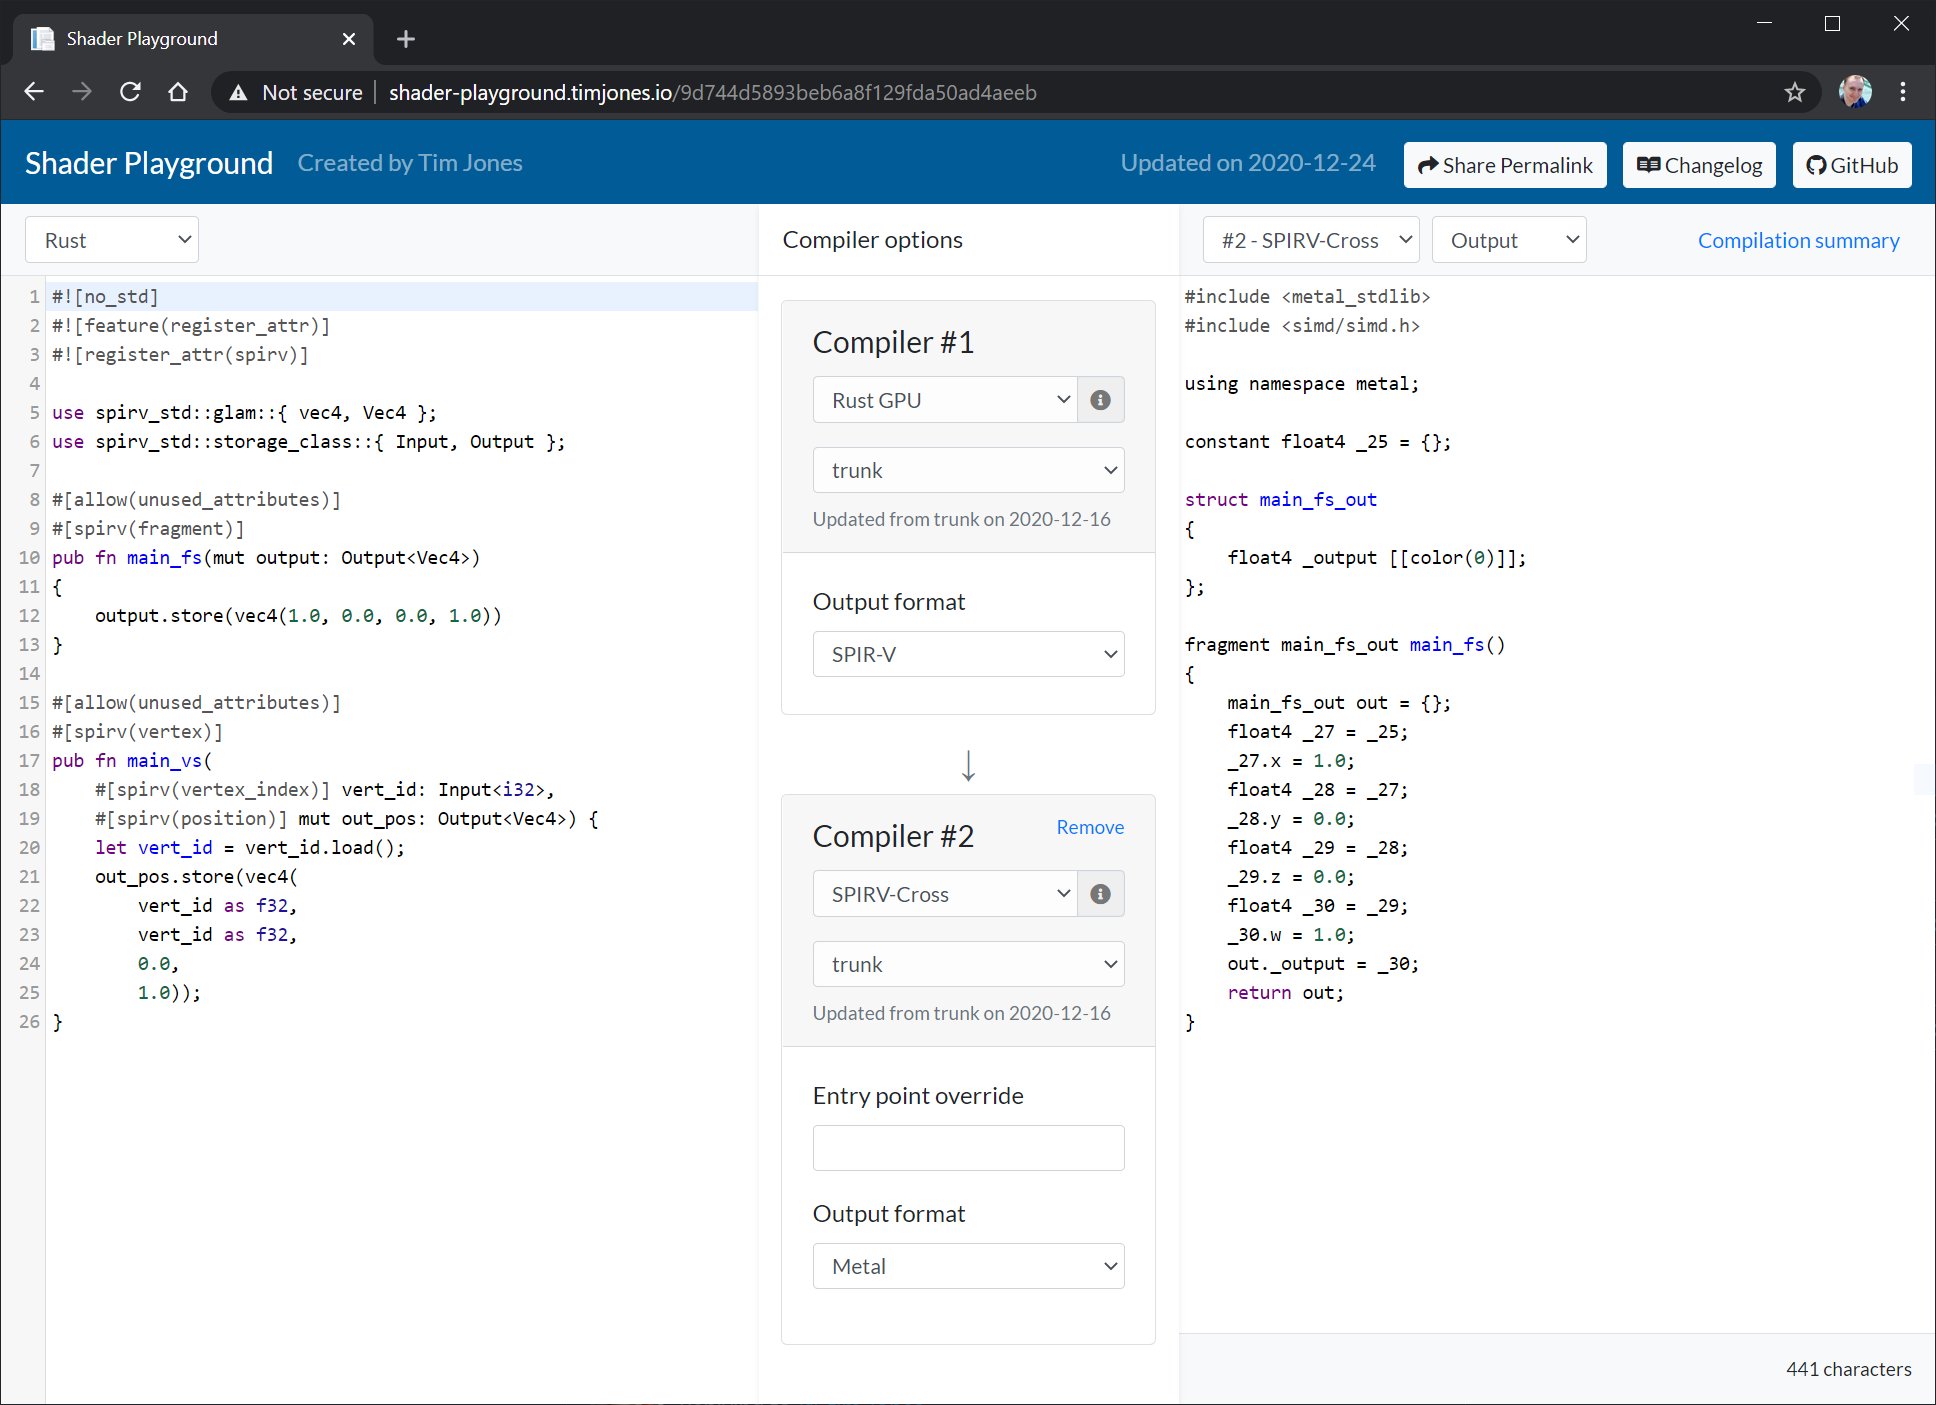Click the 'Compiler options' heading
The height and width of the screenshot is (1405, 1936).
(x=873, y=240)
